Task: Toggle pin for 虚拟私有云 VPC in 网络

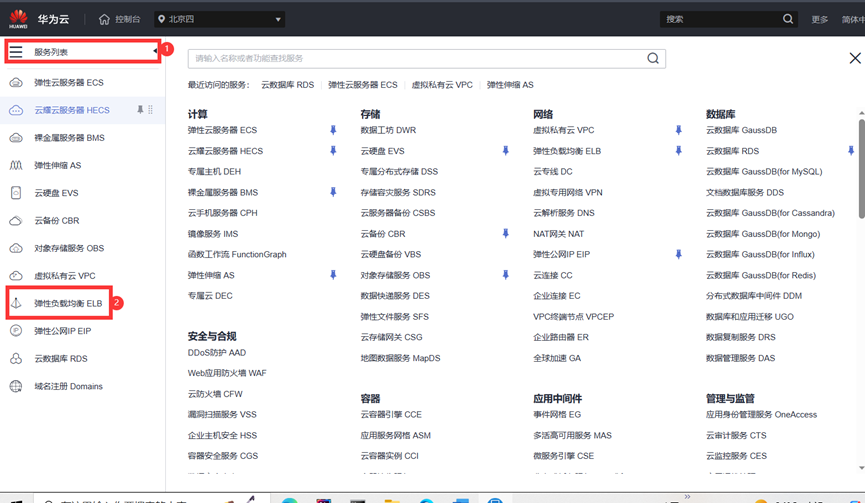Action: [x=679, y=130]
